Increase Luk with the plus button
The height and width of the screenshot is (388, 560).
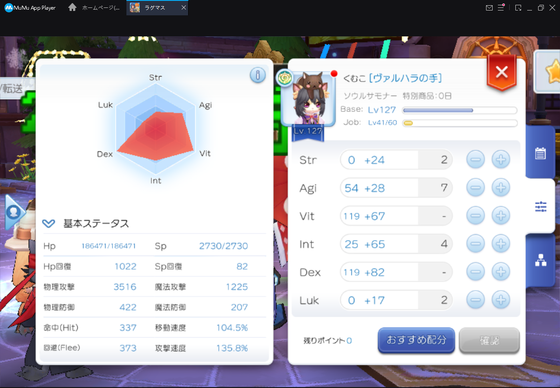click(x=501, y=300)
